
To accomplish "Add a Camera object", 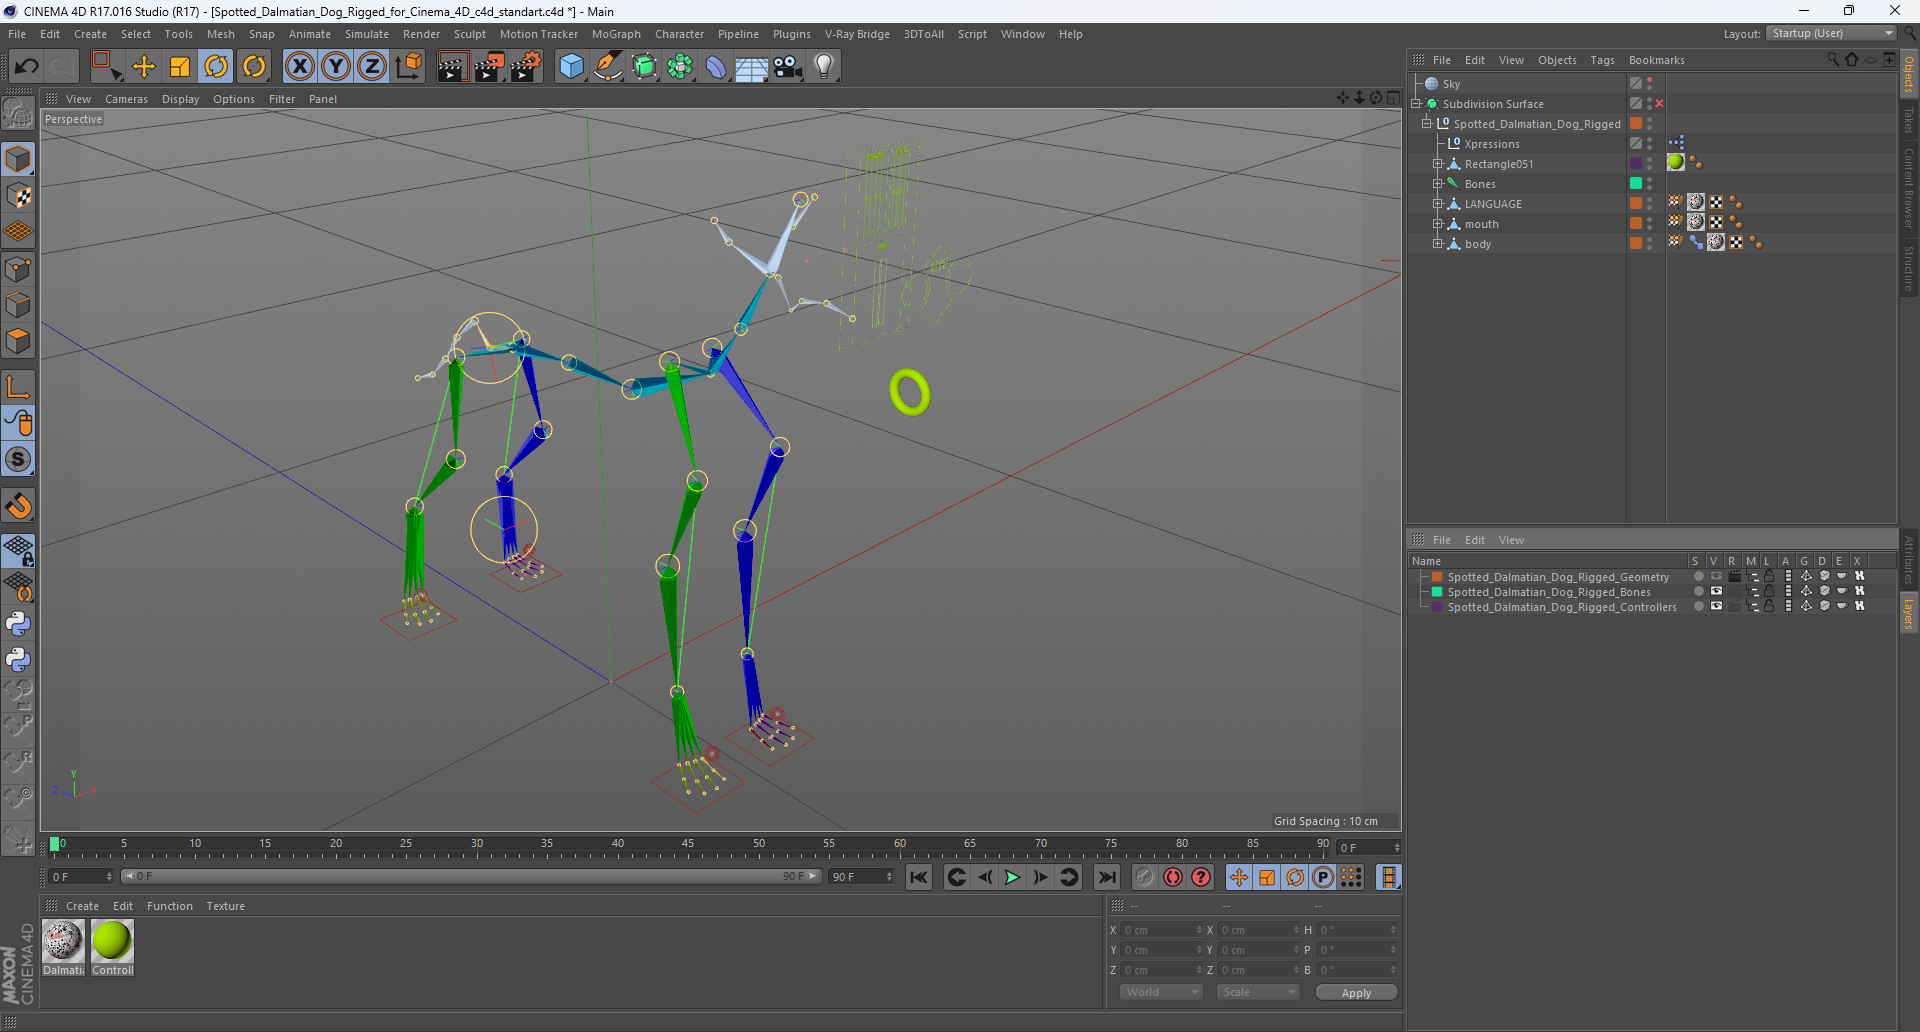I will (788, 67).
